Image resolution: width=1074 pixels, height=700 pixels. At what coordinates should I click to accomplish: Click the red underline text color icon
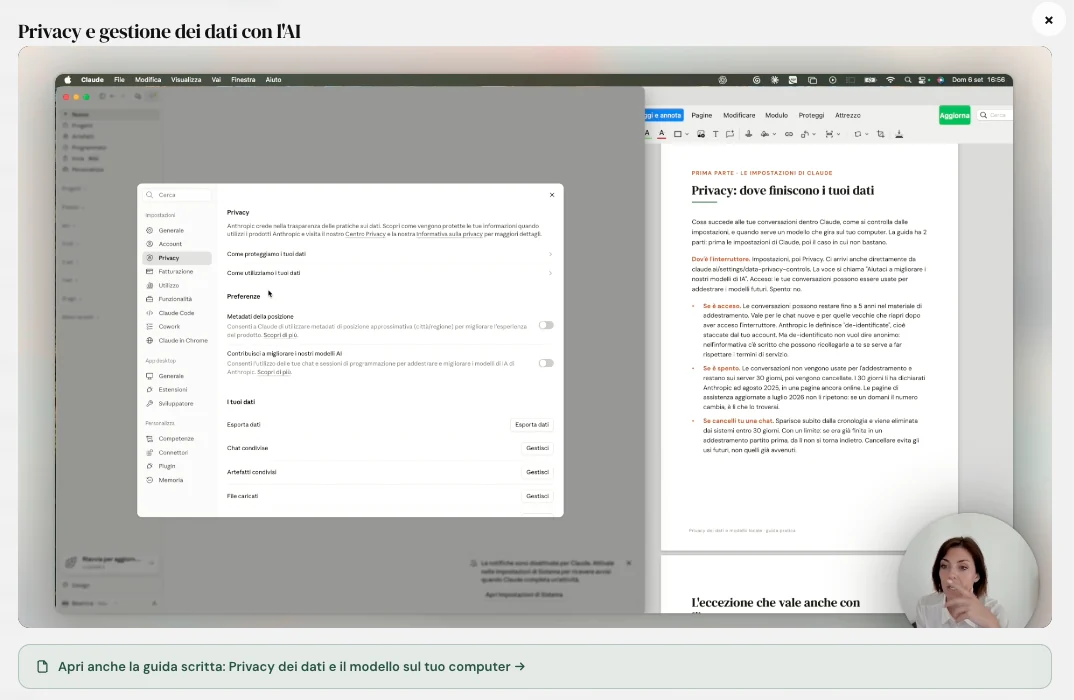[662, 134]
